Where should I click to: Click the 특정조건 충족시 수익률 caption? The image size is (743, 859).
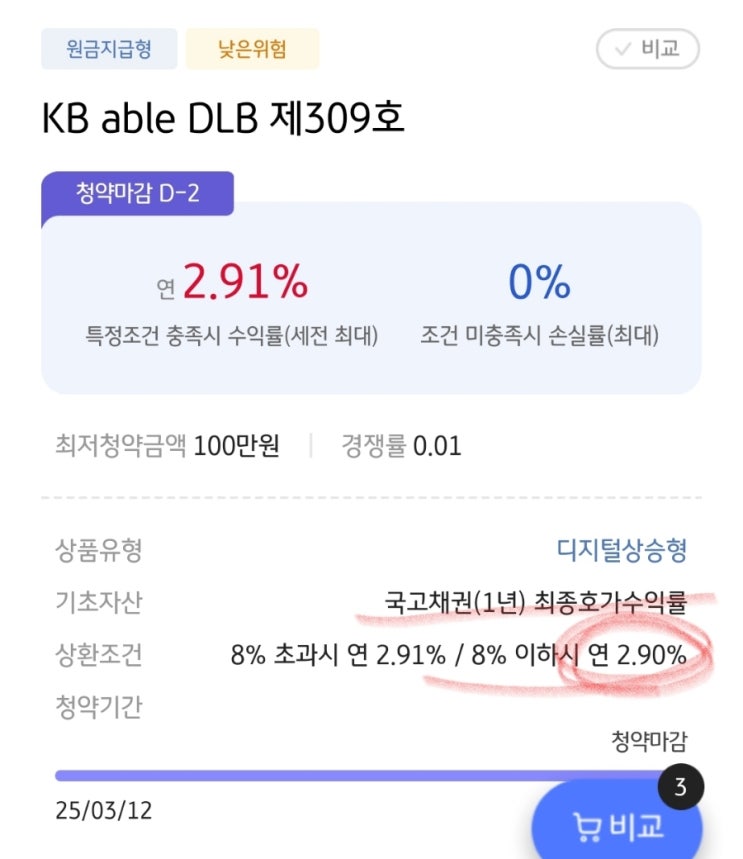click(x=232, y=337)
